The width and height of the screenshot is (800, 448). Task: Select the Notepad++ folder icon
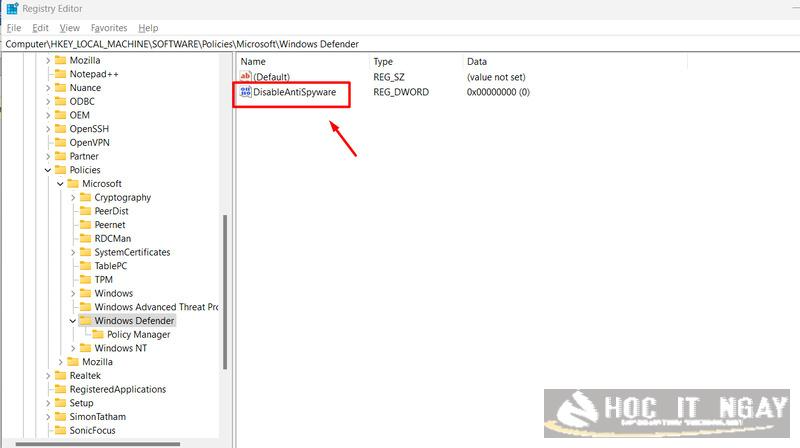coord(61,74)
